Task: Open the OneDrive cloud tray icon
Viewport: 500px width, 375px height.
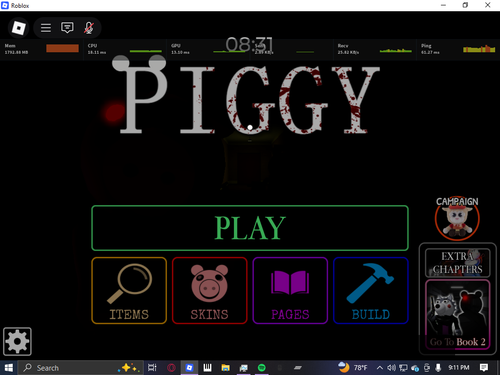Action: tap(415, 368)
